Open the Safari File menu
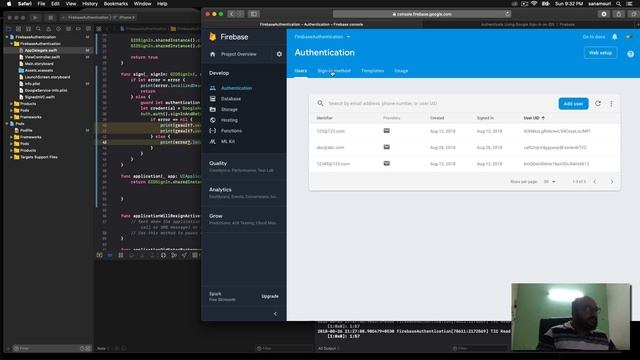This screenshot has width=640, height=360. coord(41,4)
